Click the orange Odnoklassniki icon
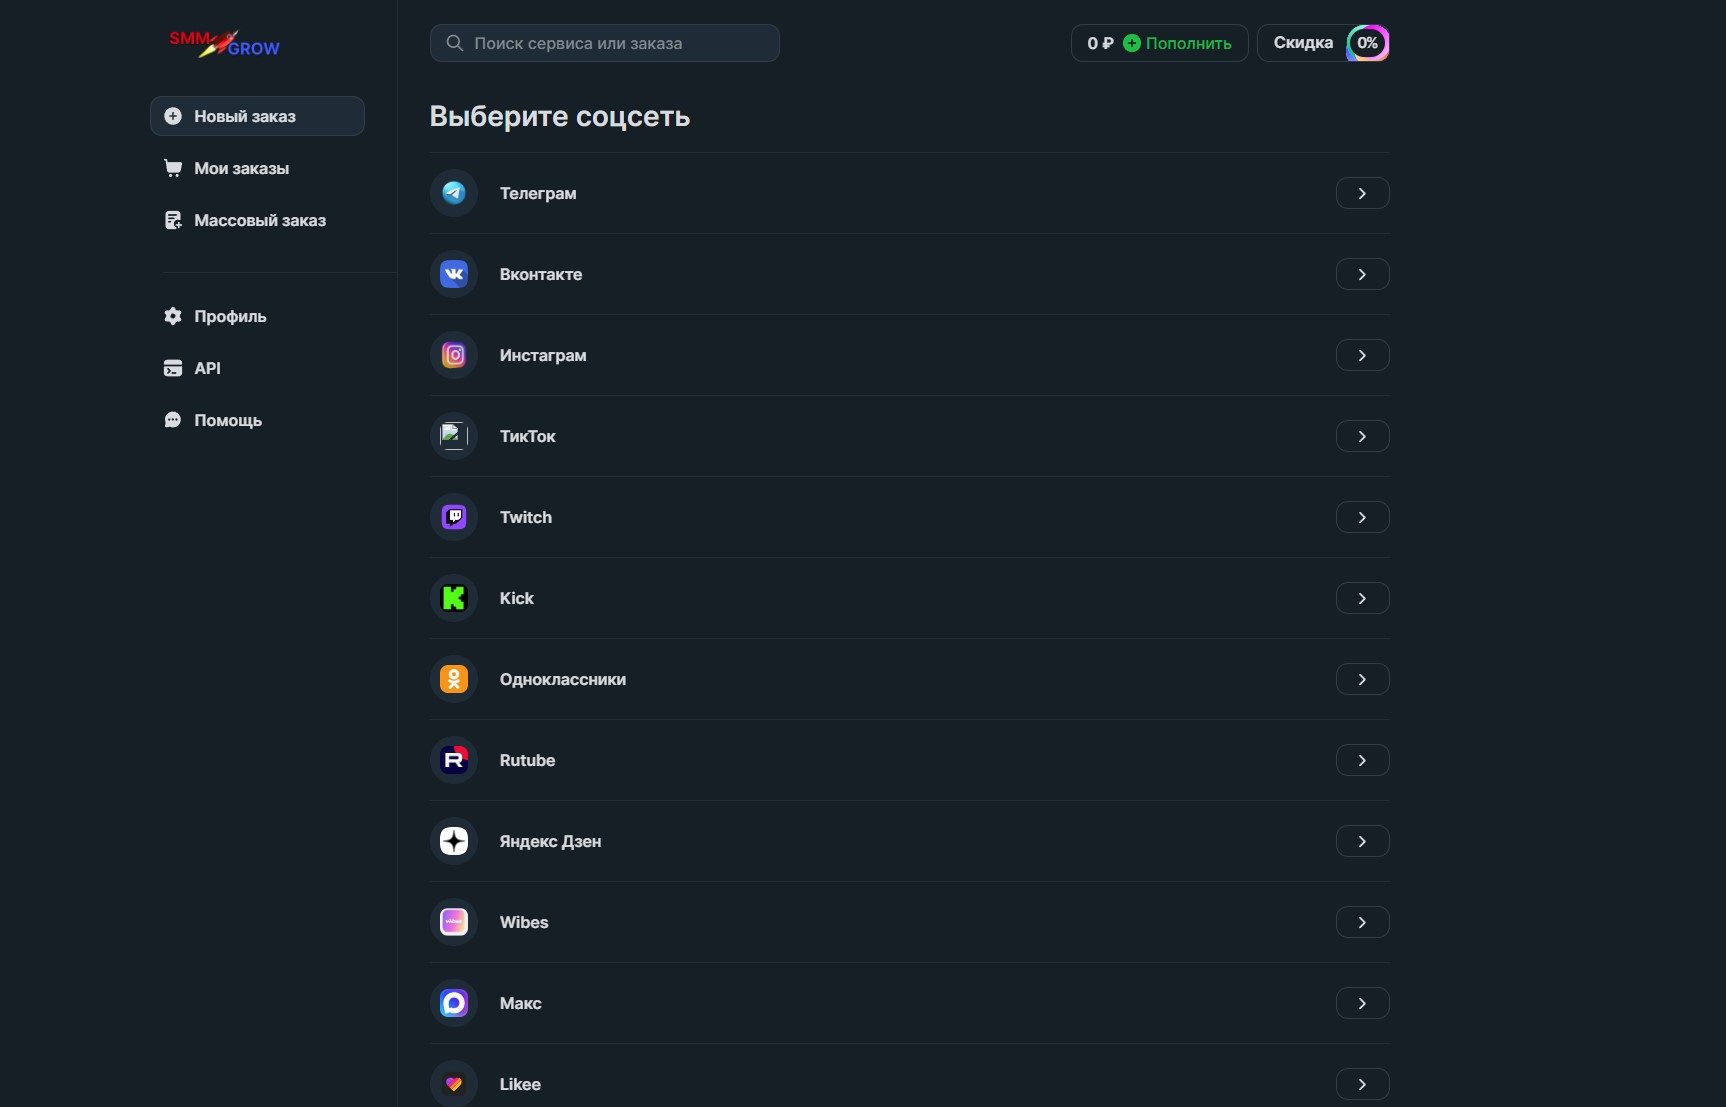This screenshot has width=1726, height=1107. tap(454, 679)
